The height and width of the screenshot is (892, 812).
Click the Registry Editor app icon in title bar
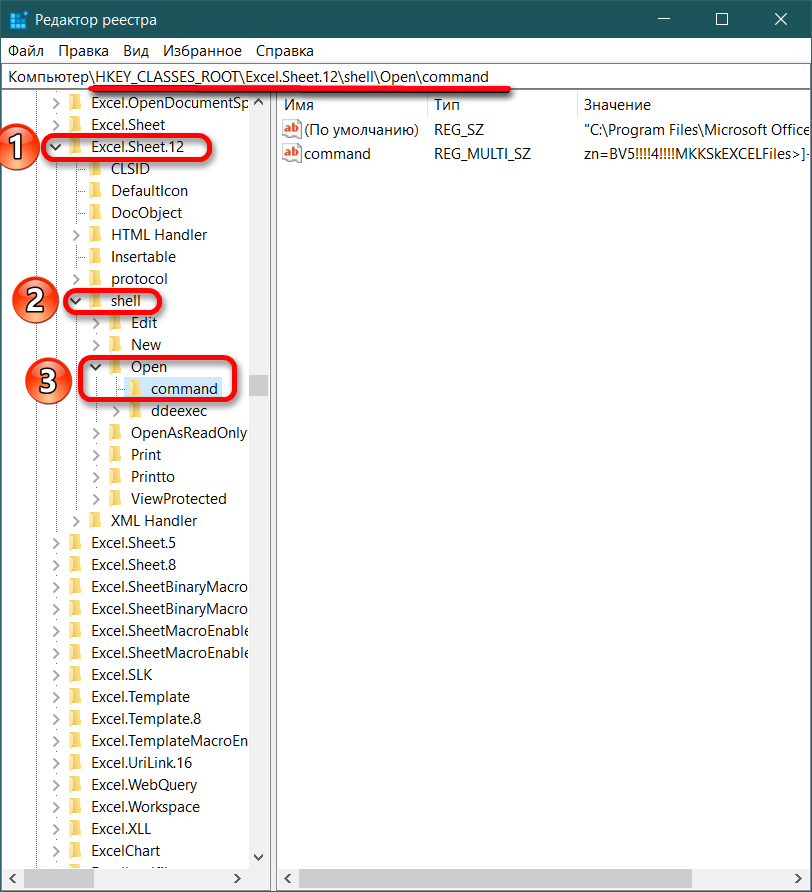tap(19, 20)
